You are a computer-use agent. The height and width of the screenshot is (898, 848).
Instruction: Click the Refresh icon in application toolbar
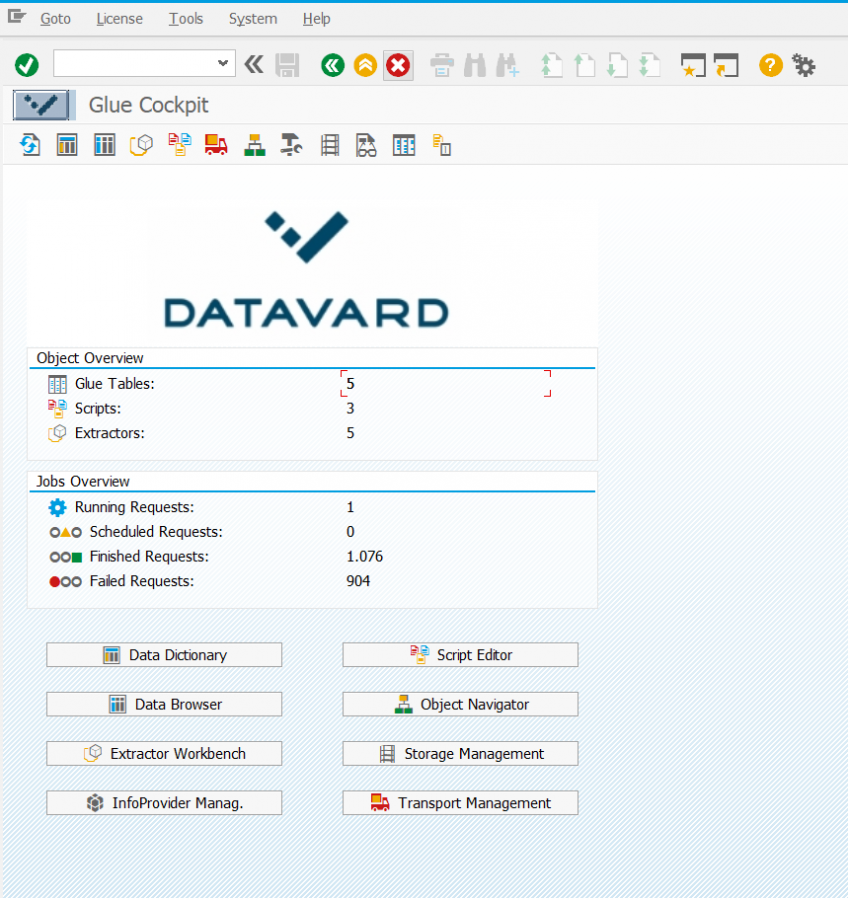(30, 145)
